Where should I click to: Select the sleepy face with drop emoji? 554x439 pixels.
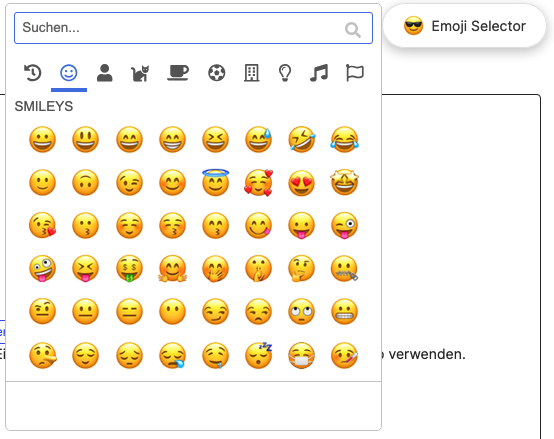(172, 355)
